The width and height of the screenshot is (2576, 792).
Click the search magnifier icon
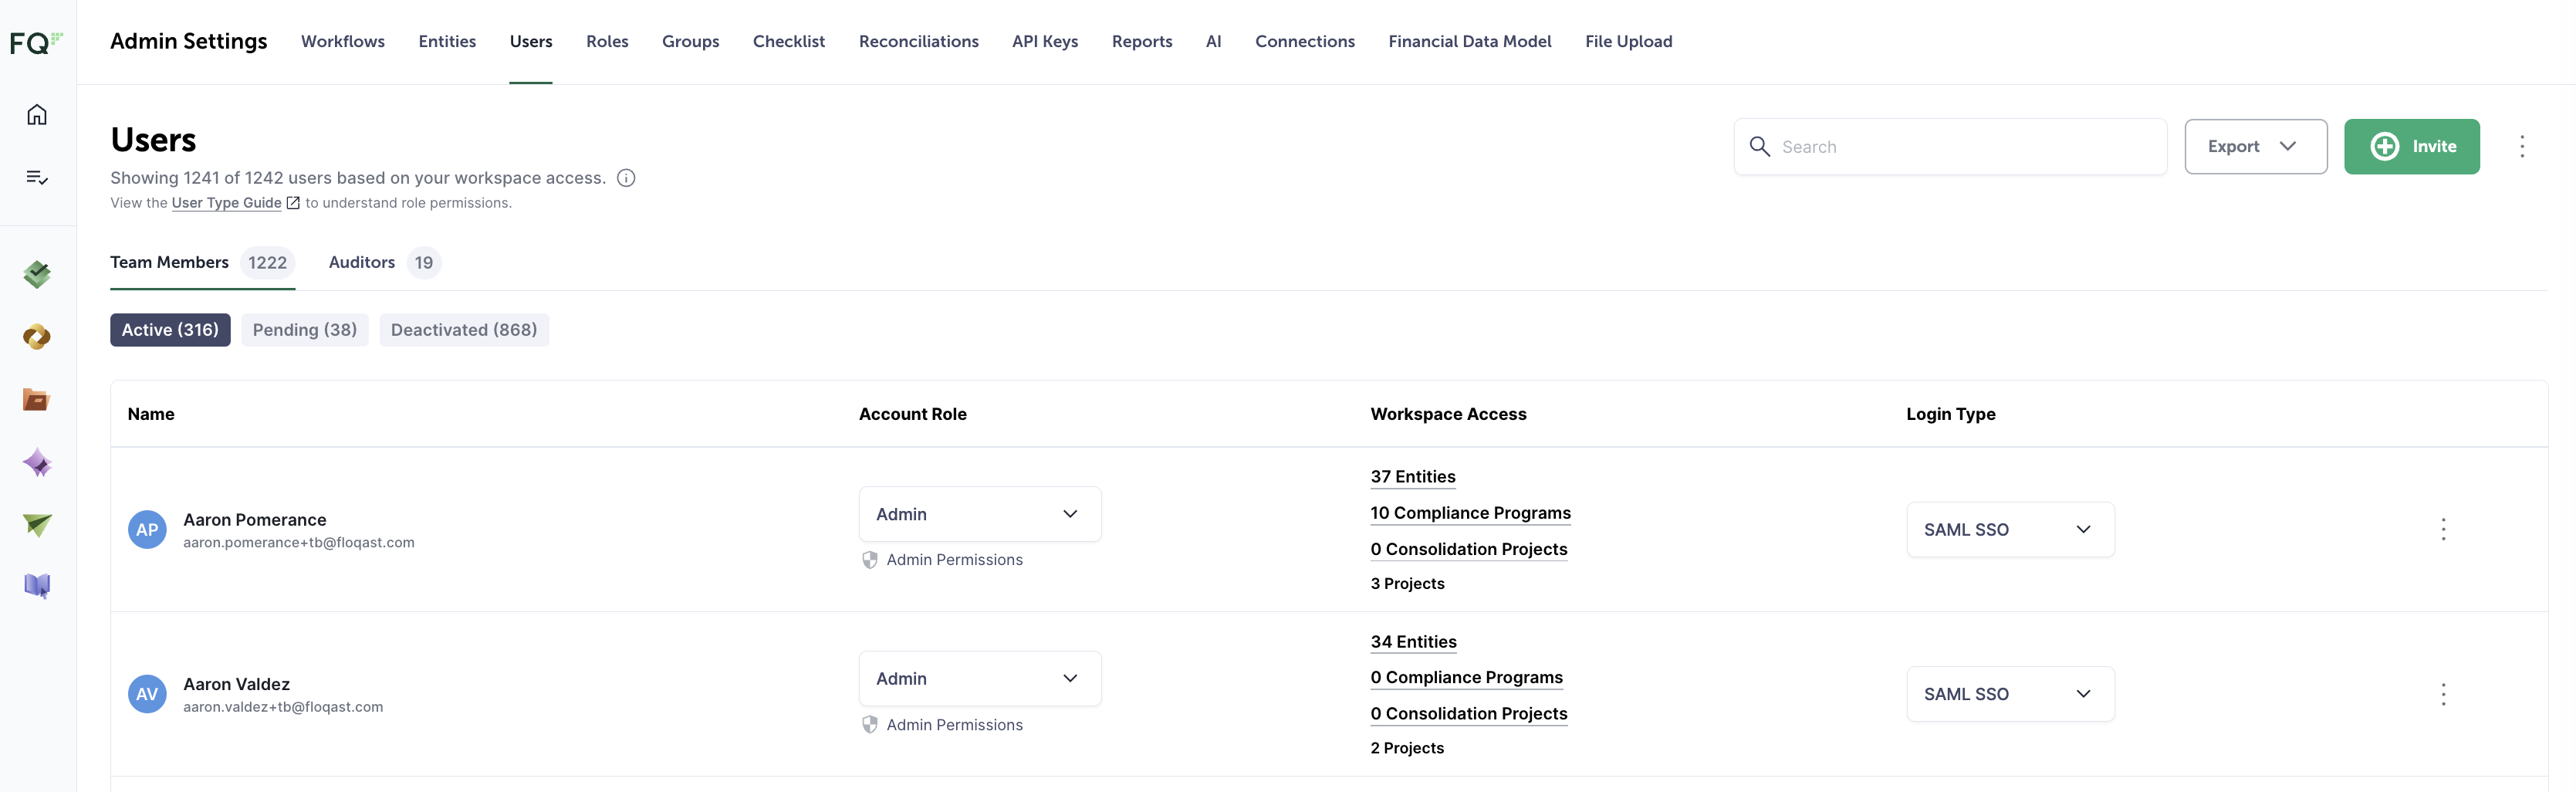(x=1759, y=147)
